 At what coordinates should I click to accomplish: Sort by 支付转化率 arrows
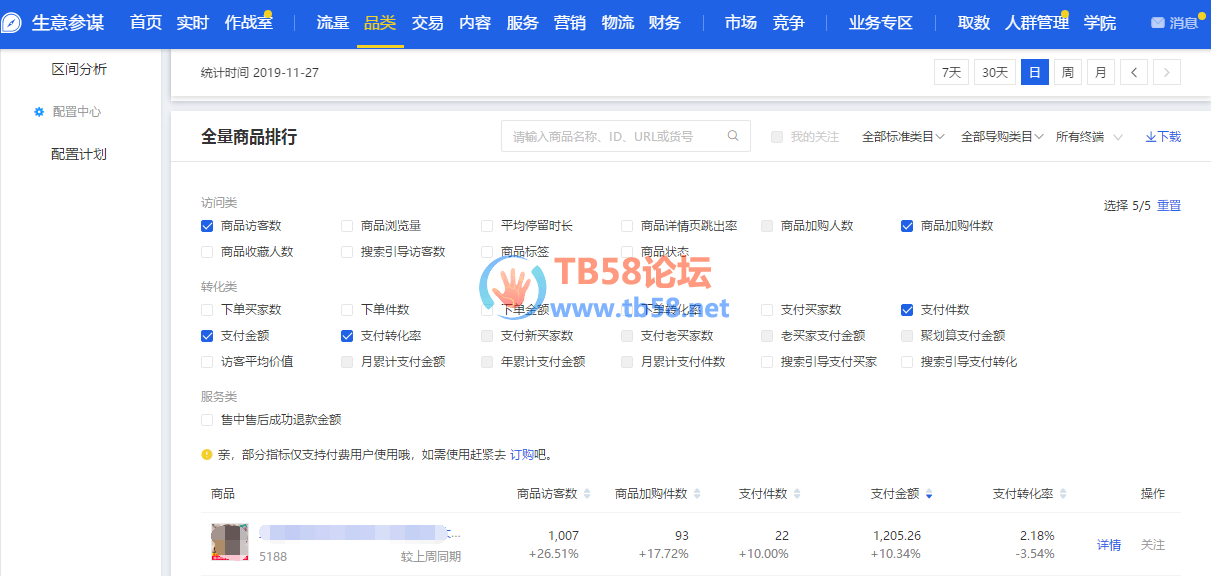(x=1063, y=494)
